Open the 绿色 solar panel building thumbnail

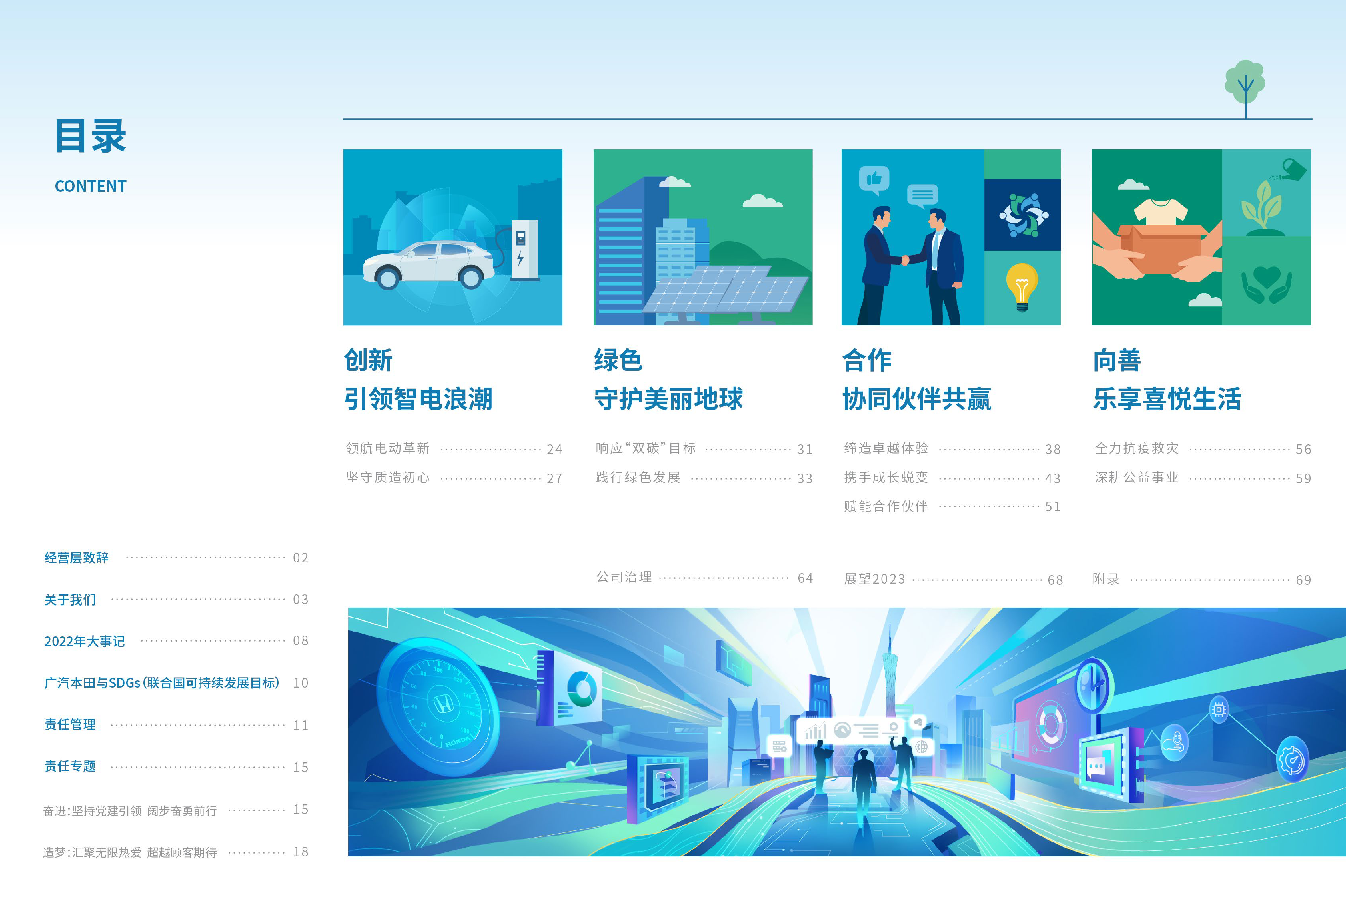(x=703, y=237)
